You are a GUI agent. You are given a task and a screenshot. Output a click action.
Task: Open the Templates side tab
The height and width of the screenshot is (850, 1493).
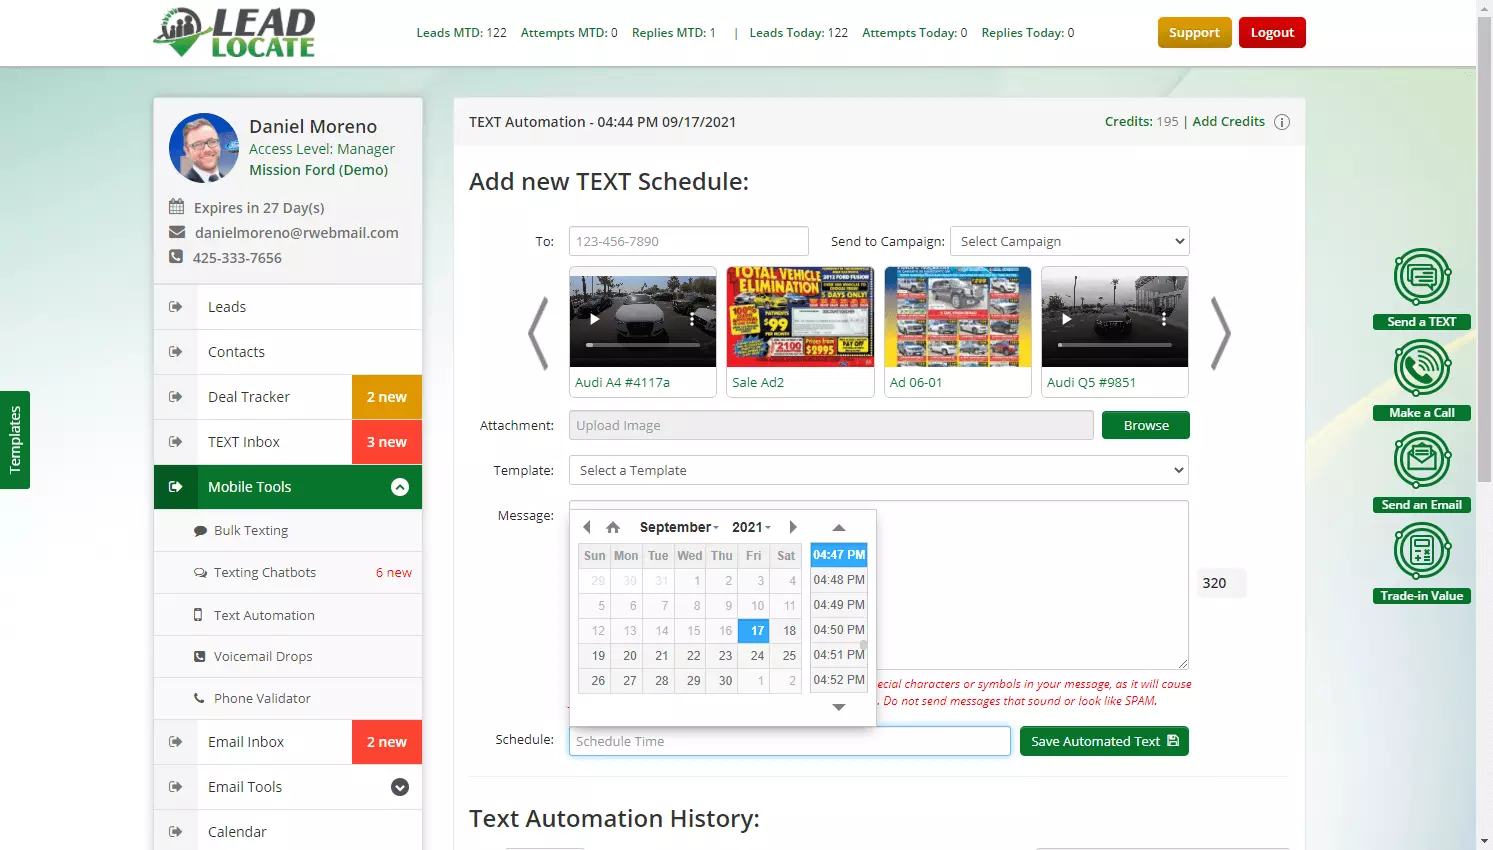pyautogui.click(x=15, y=440)
